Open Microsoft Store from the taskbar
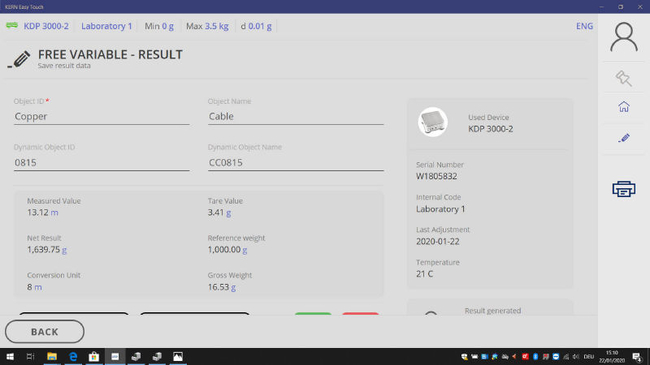 pyautogui.click(x=94, y=357)
